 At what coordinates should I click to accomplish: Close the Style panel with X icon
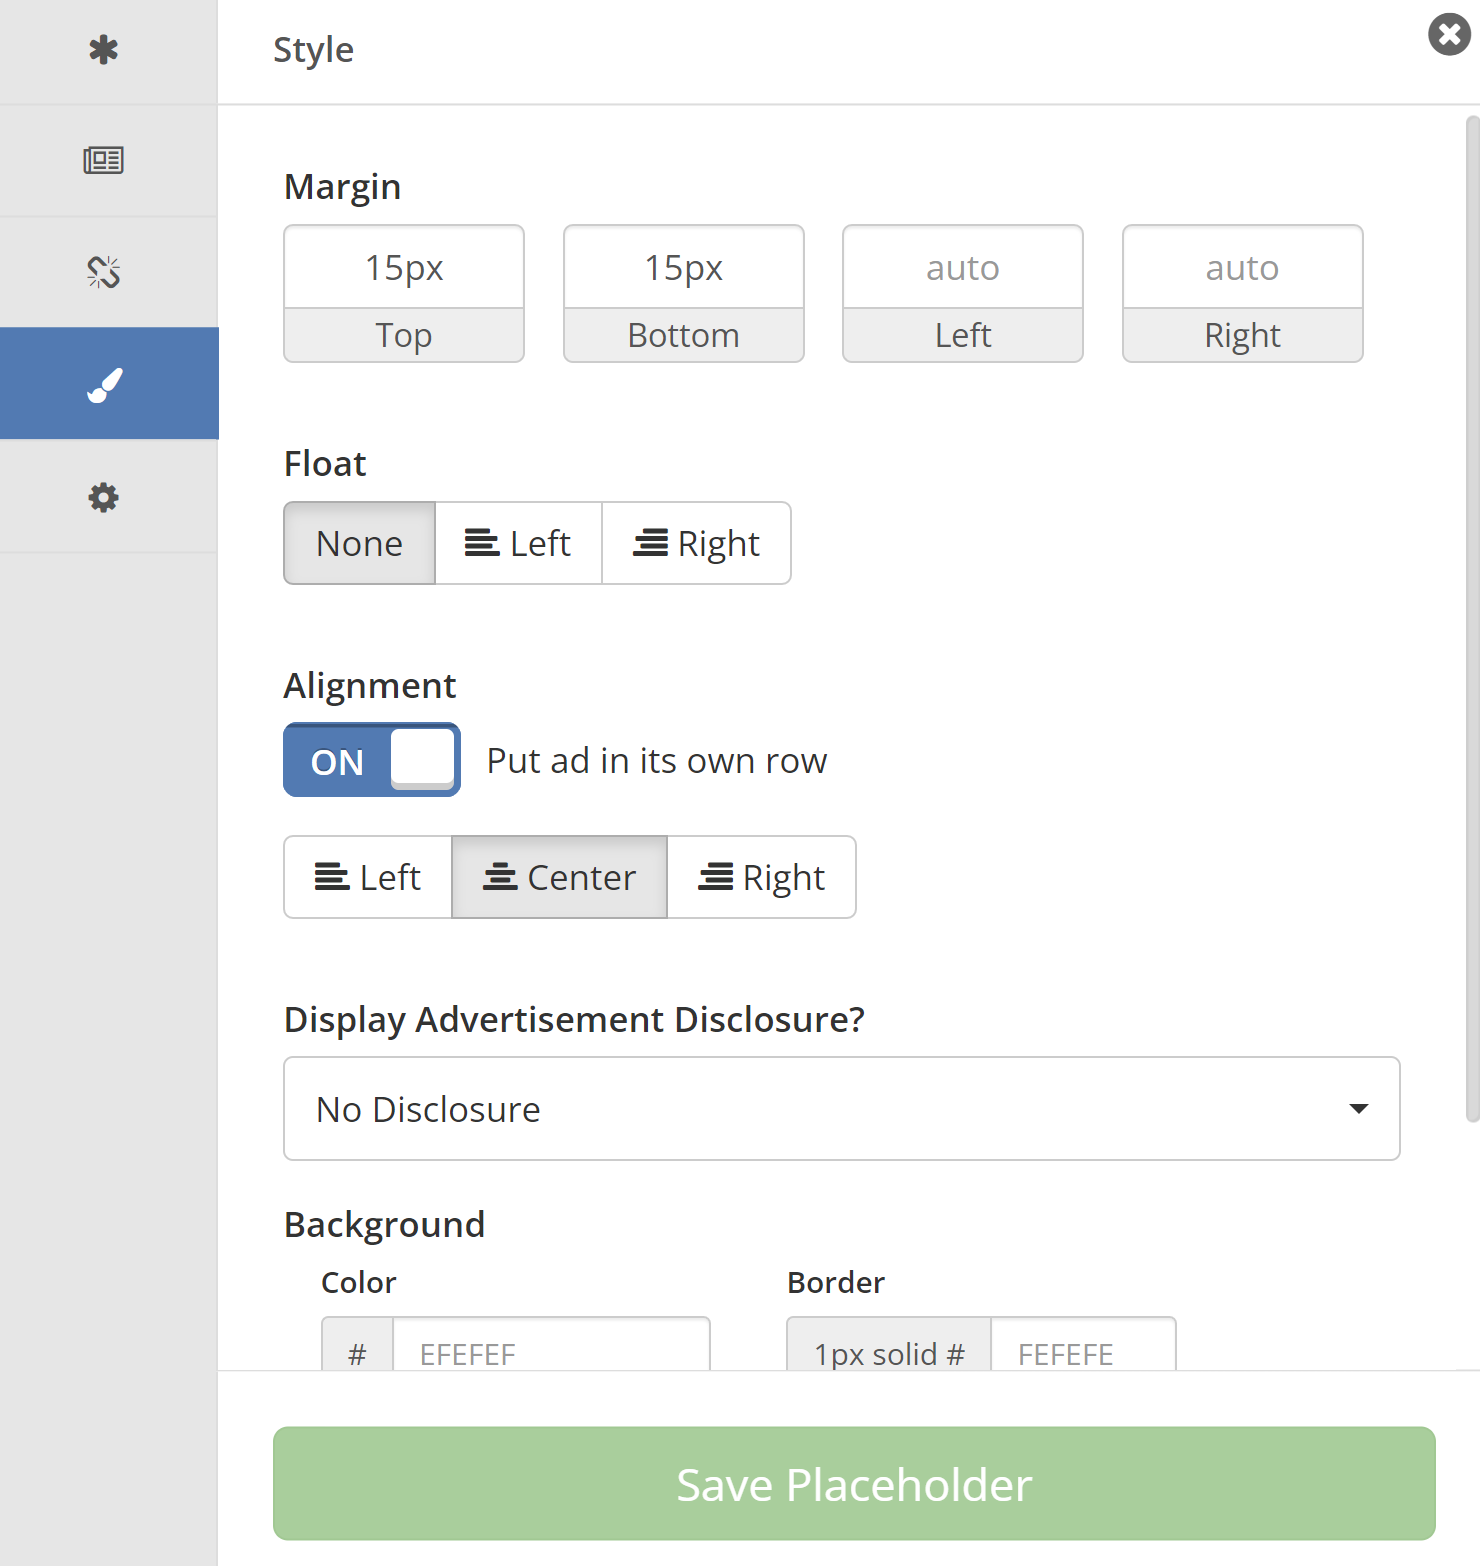[1448, 35]
